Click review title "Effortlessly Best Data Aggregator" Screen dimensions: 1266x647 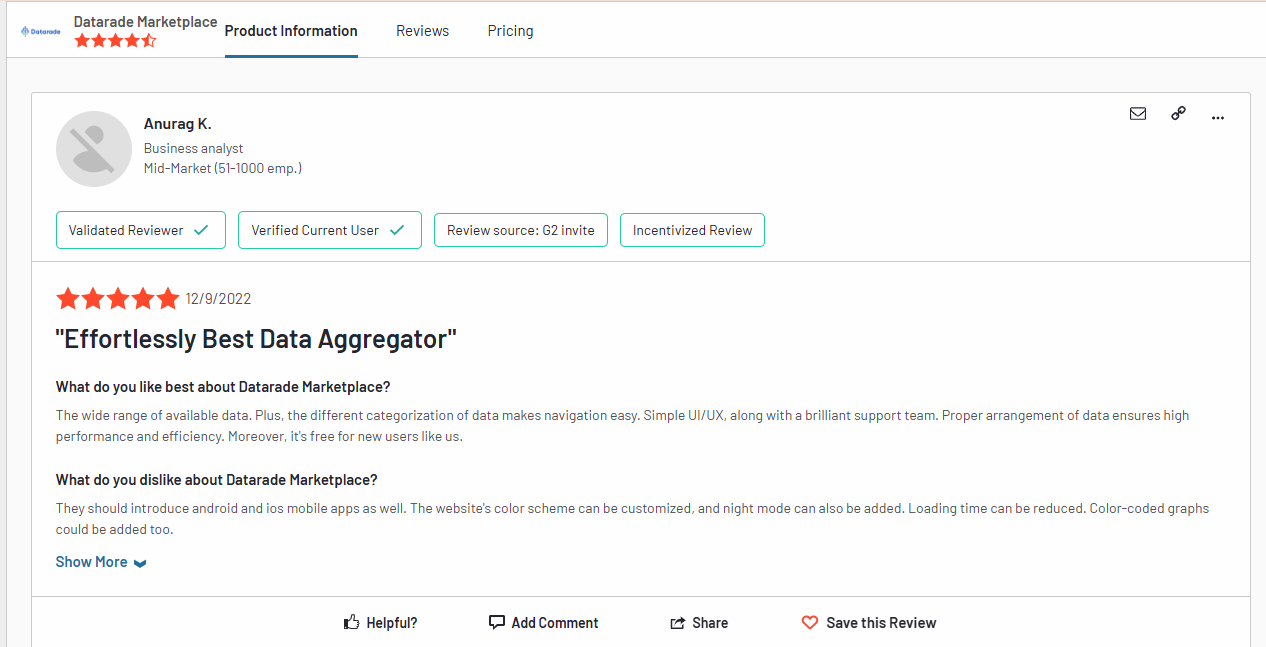point(256,339)
